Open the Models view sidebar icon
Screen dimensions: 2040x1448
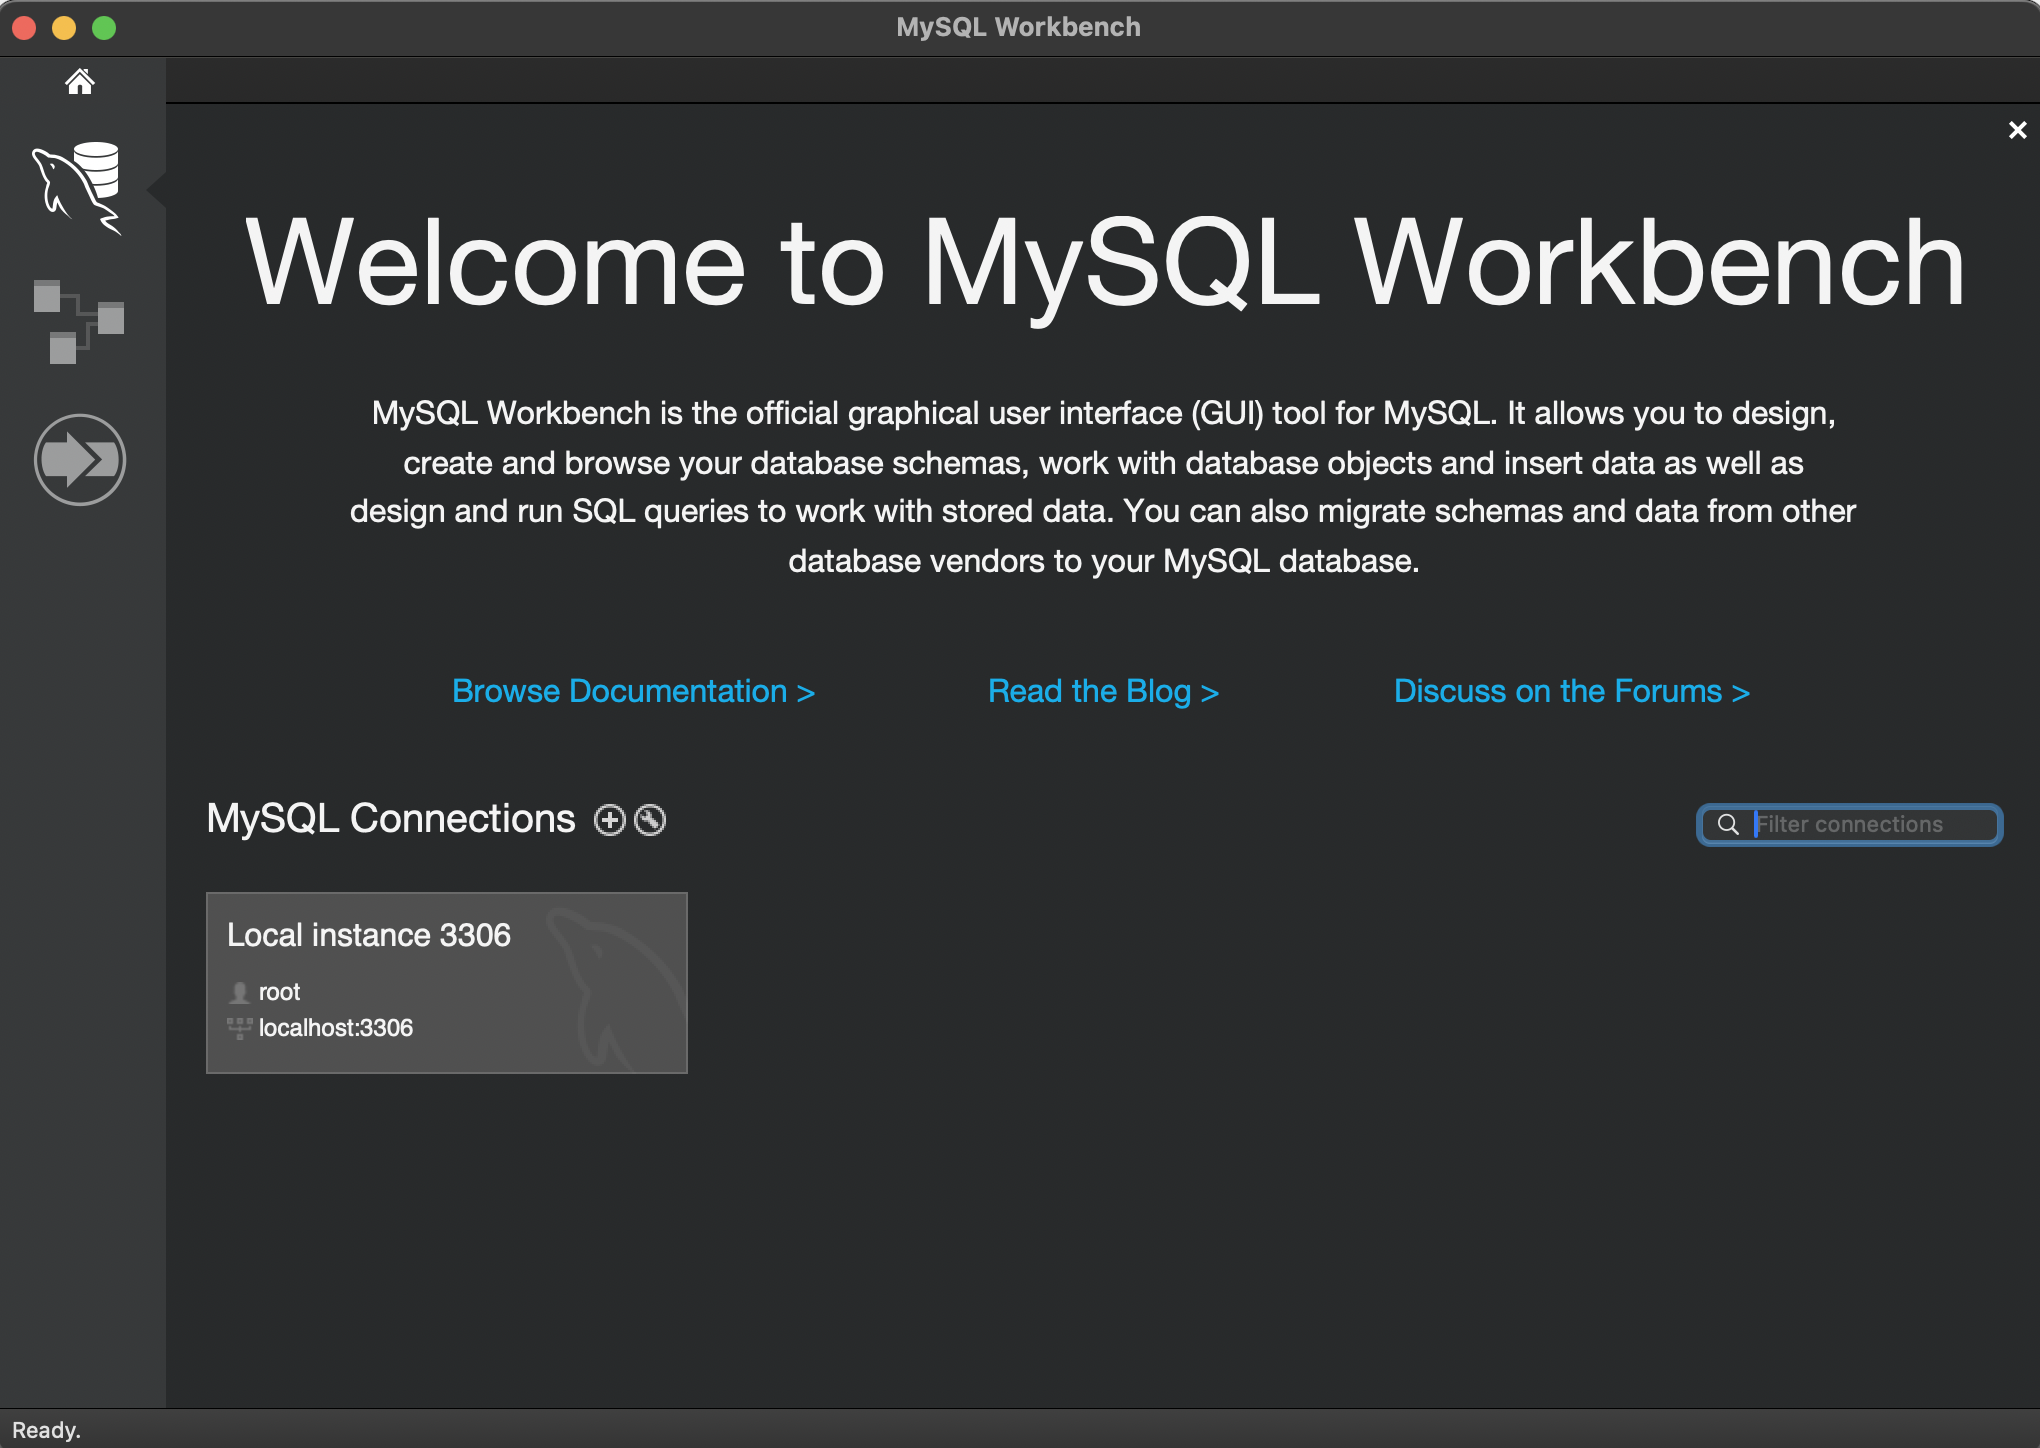click(x=78, y=321)
